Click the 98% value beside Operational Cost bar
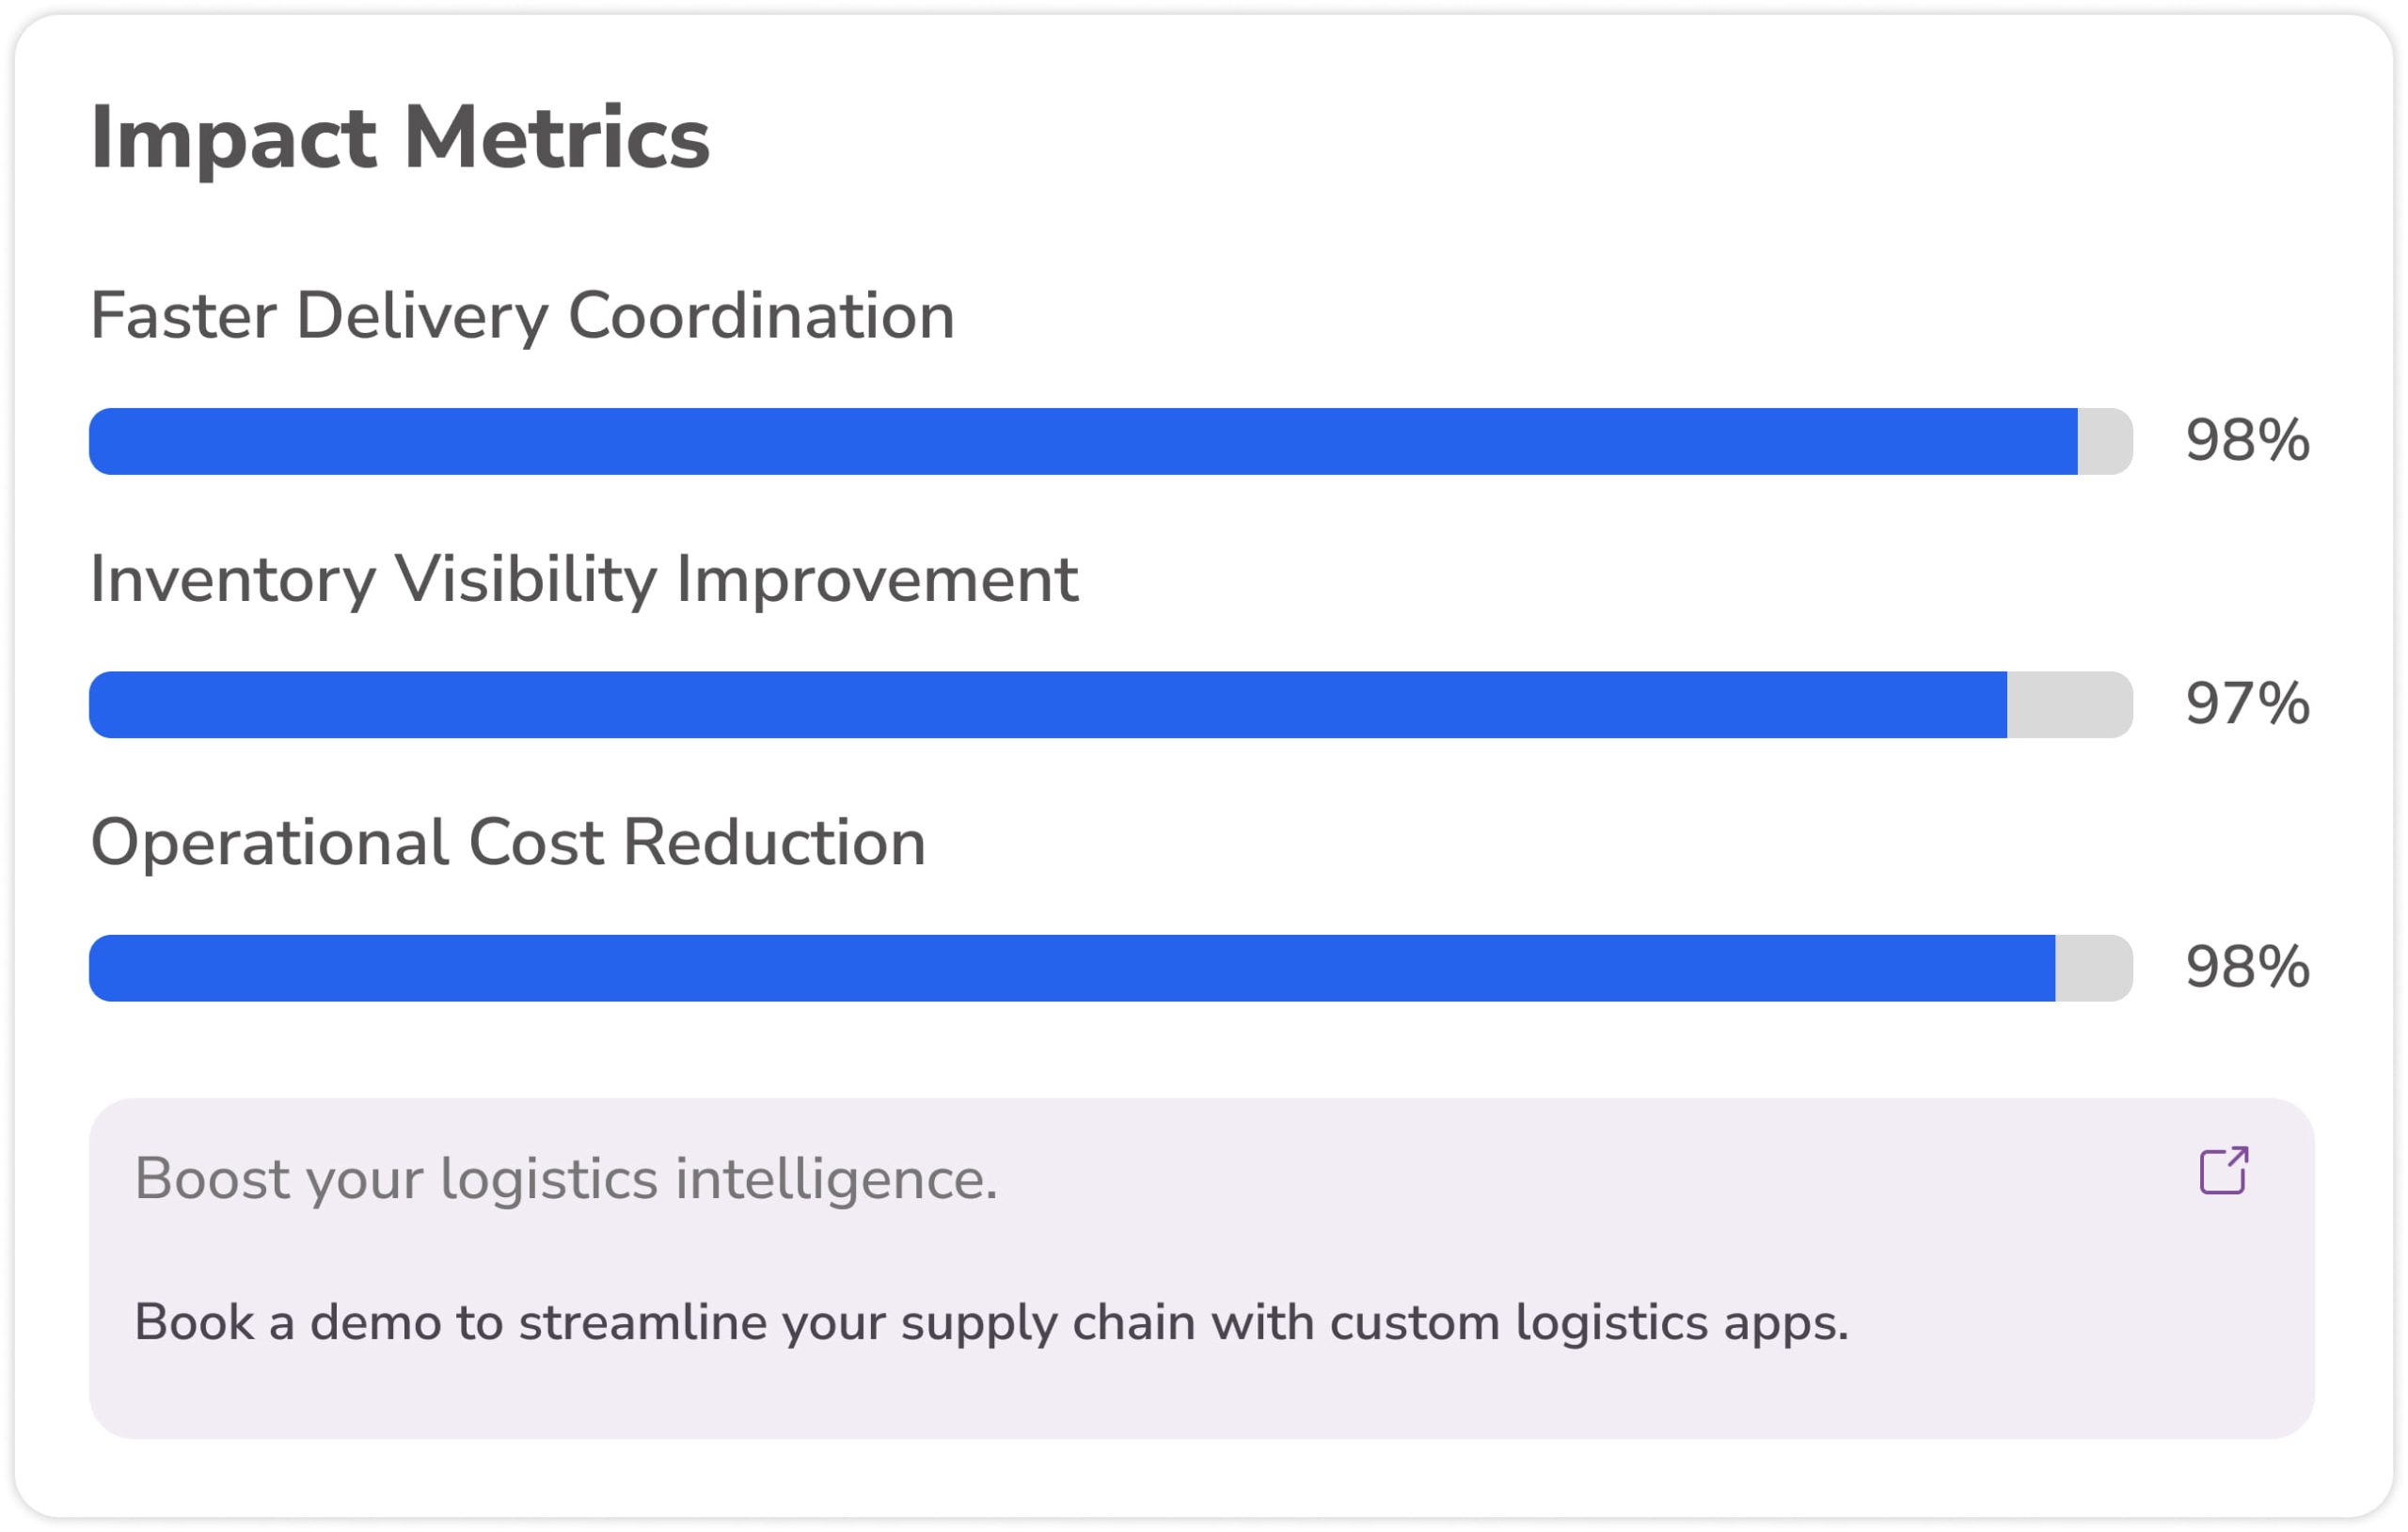Image resolution: width=2408 pixels, height=1532 pixels. pos(2247,968)
